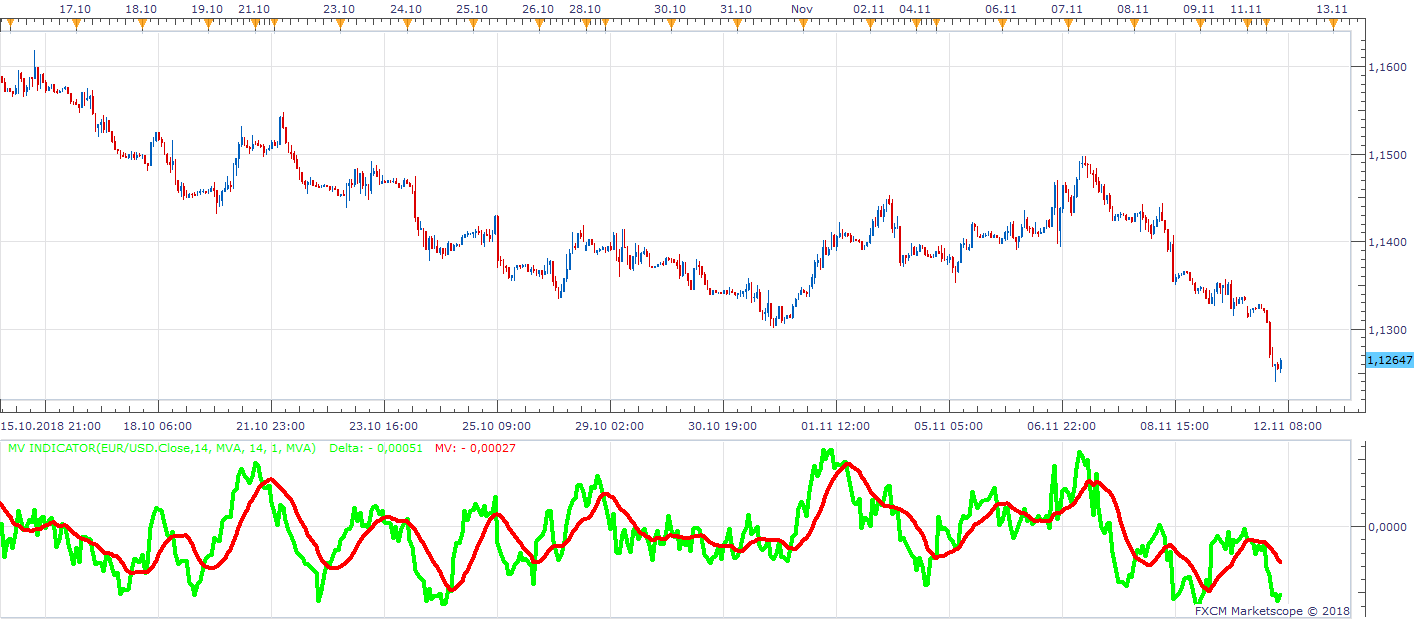1423x619 pixels.
Task: Click the 28.10 date label on top axis
Action: (x=585, y=8)
